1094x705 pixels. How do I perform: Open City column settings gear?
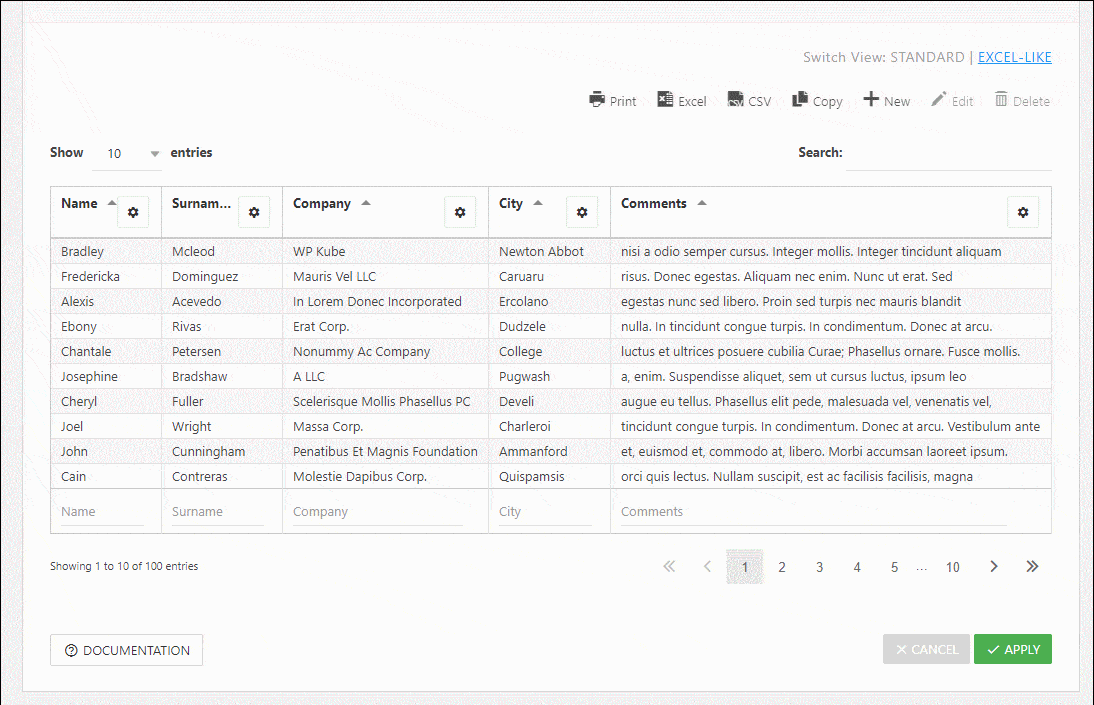(x=582, y=212)
